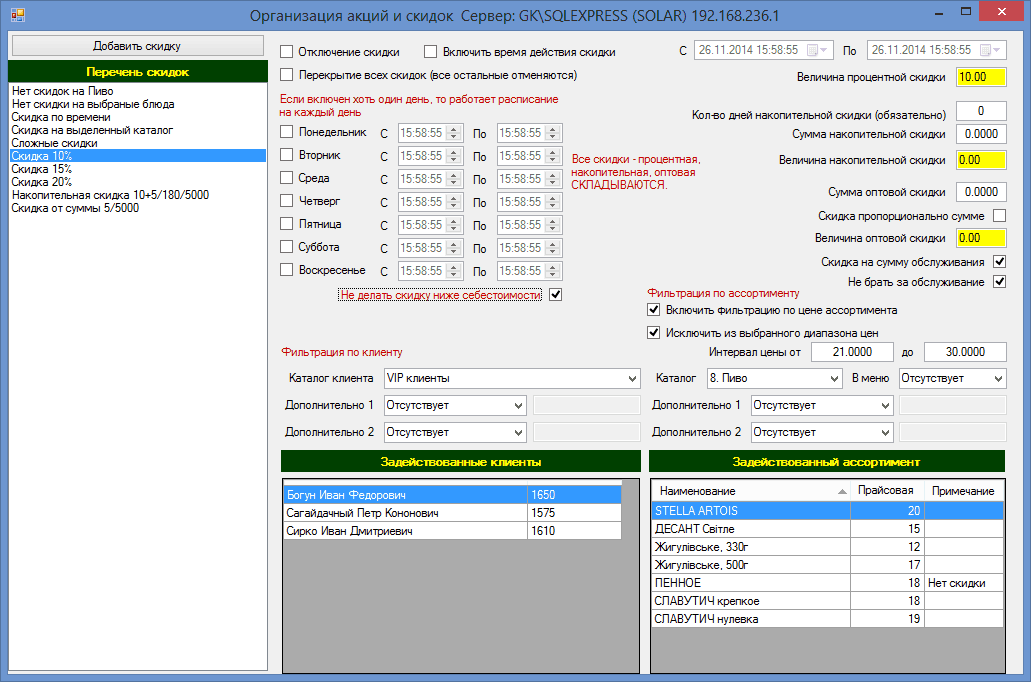Open client 'Дополнительно 1' dropdown
This screenshot has height=682, width=1031.
coord(455,405)
